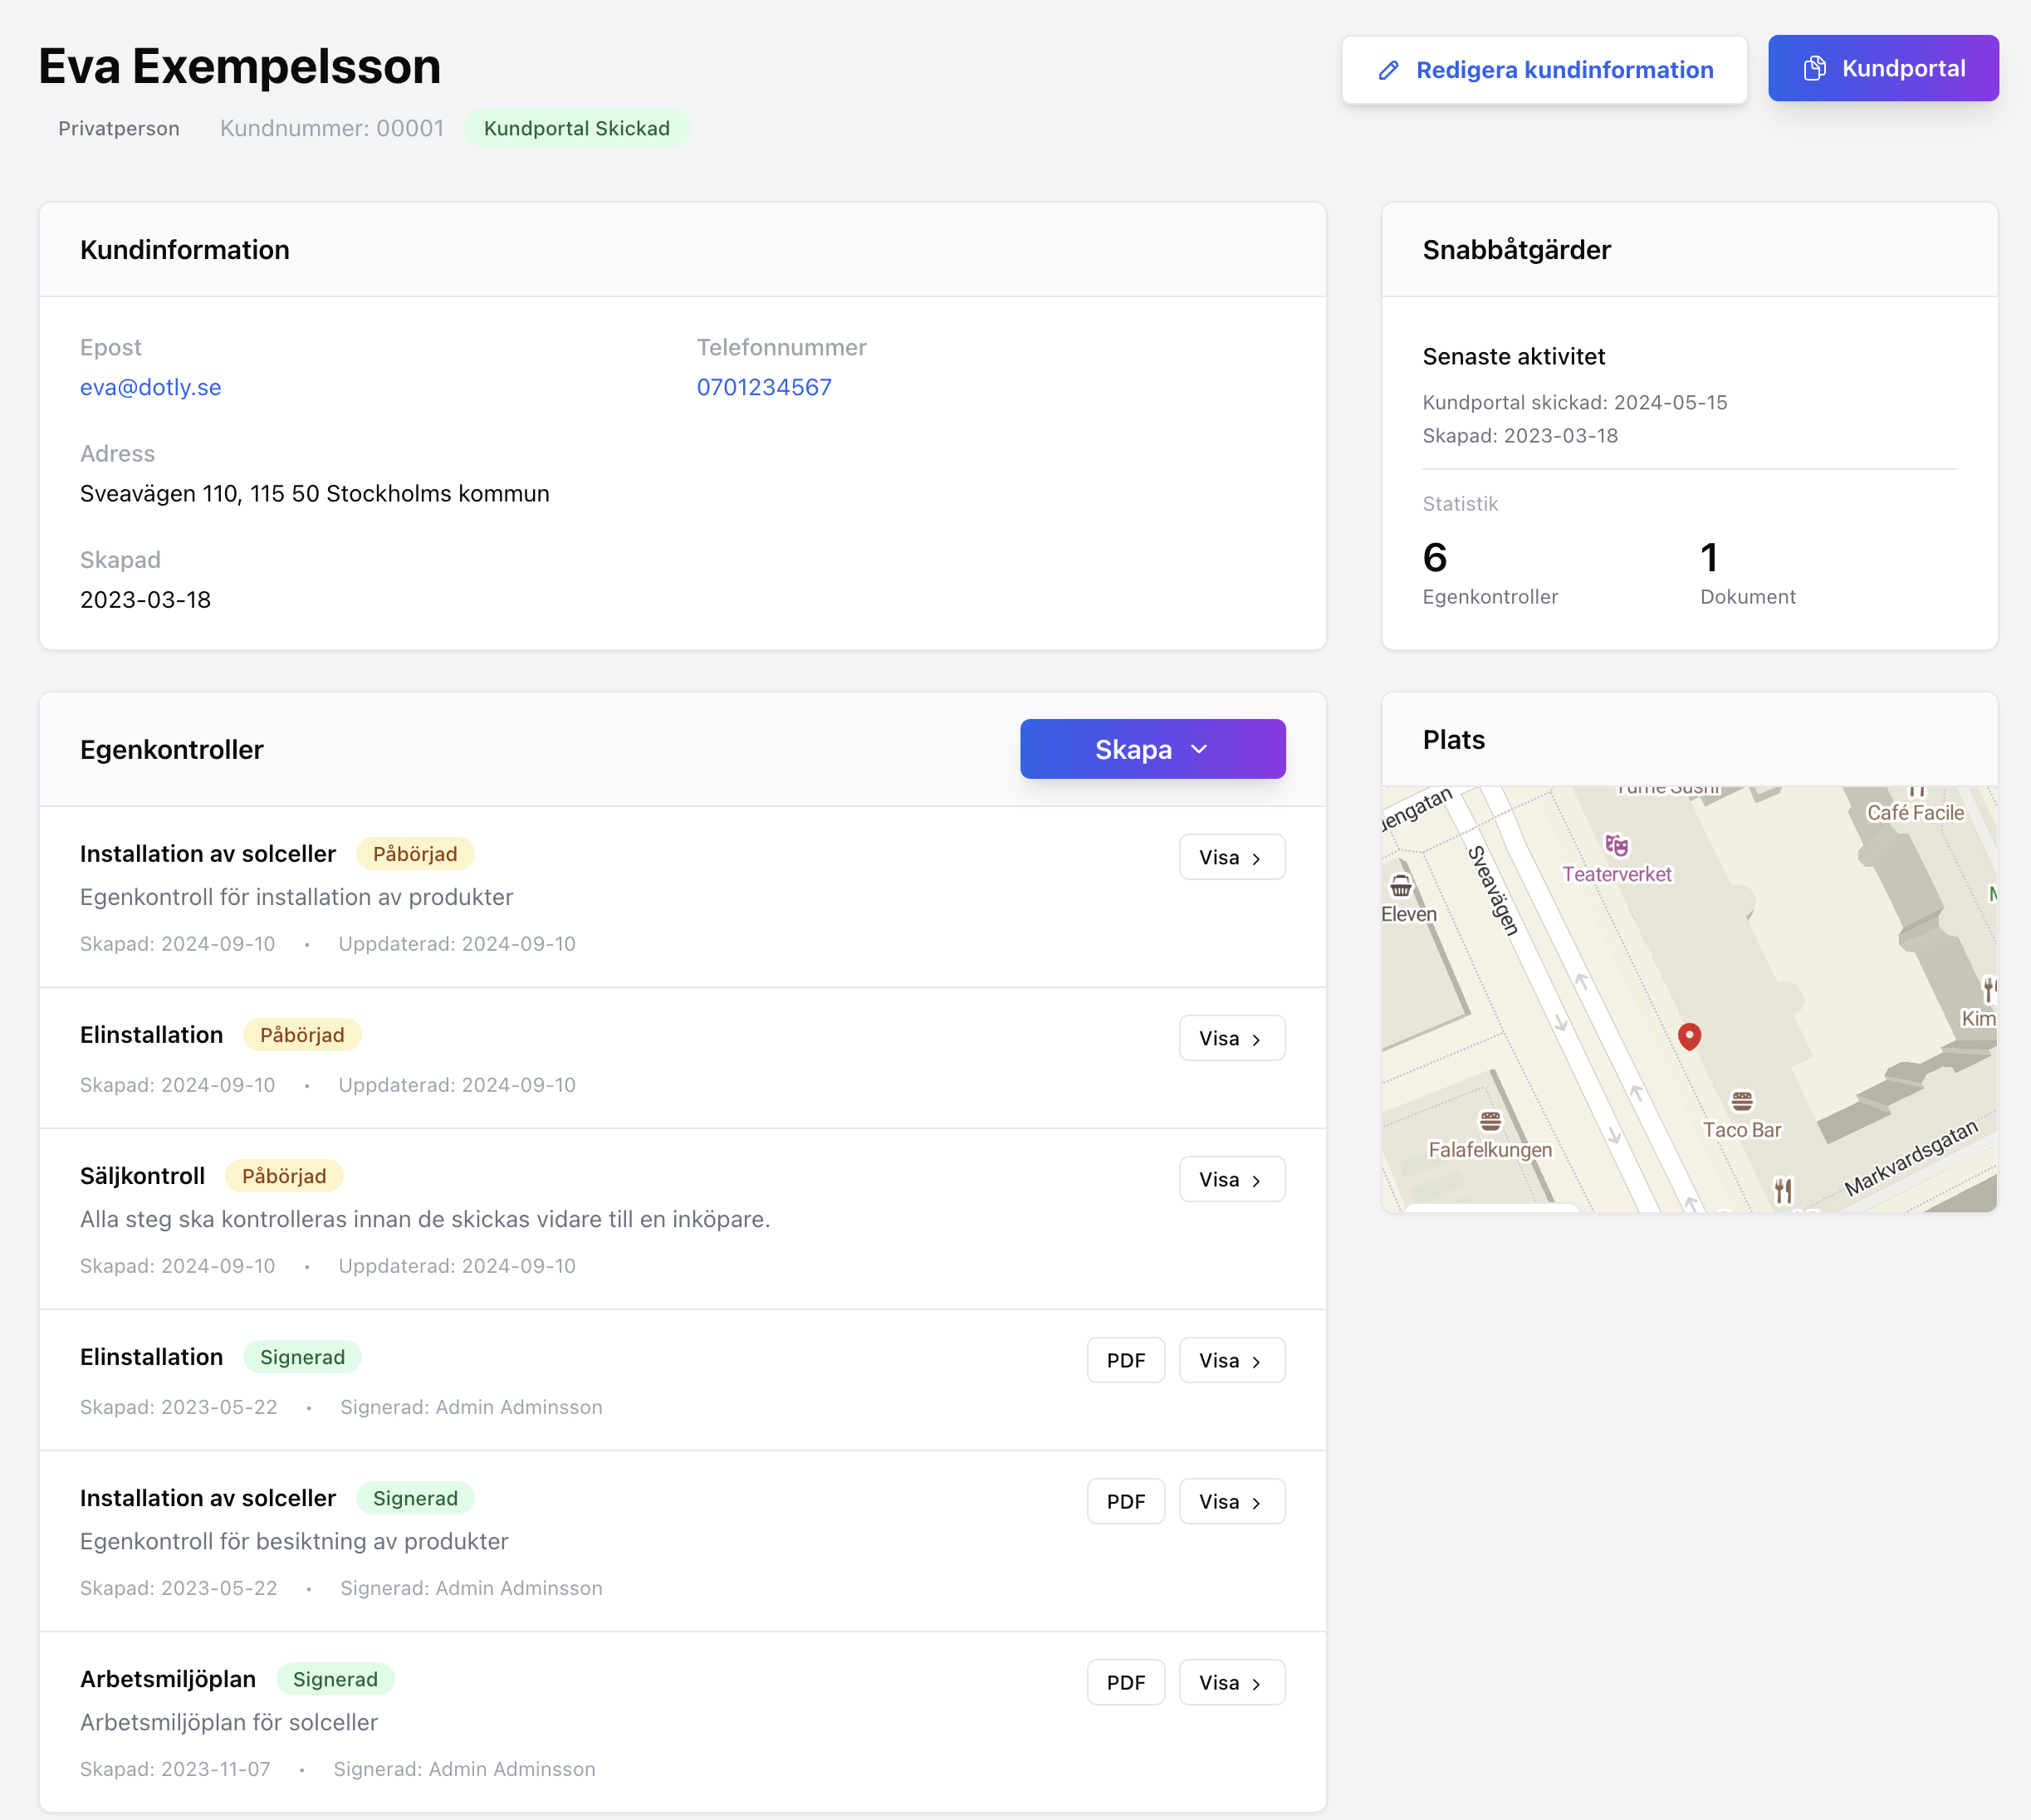The height and width of the screenshot is (1820, 2031).
Task: Open PDF for Arbetsmiljöplan
Action: click(x=1125, y=1682)
